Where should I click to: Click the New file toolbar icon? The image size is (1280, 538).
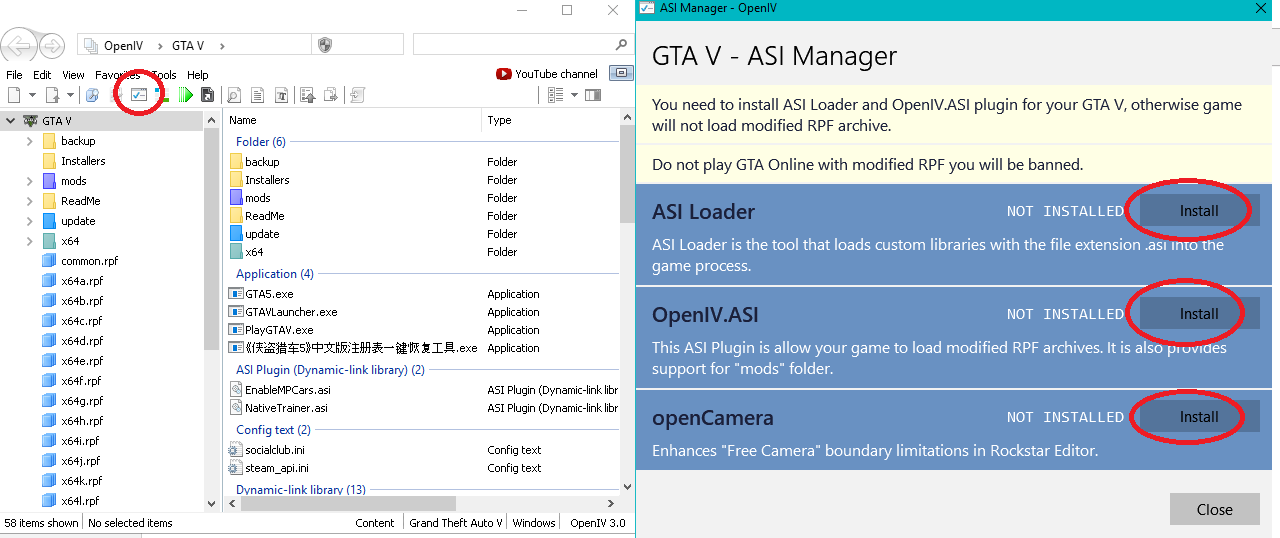pos(14,95)
